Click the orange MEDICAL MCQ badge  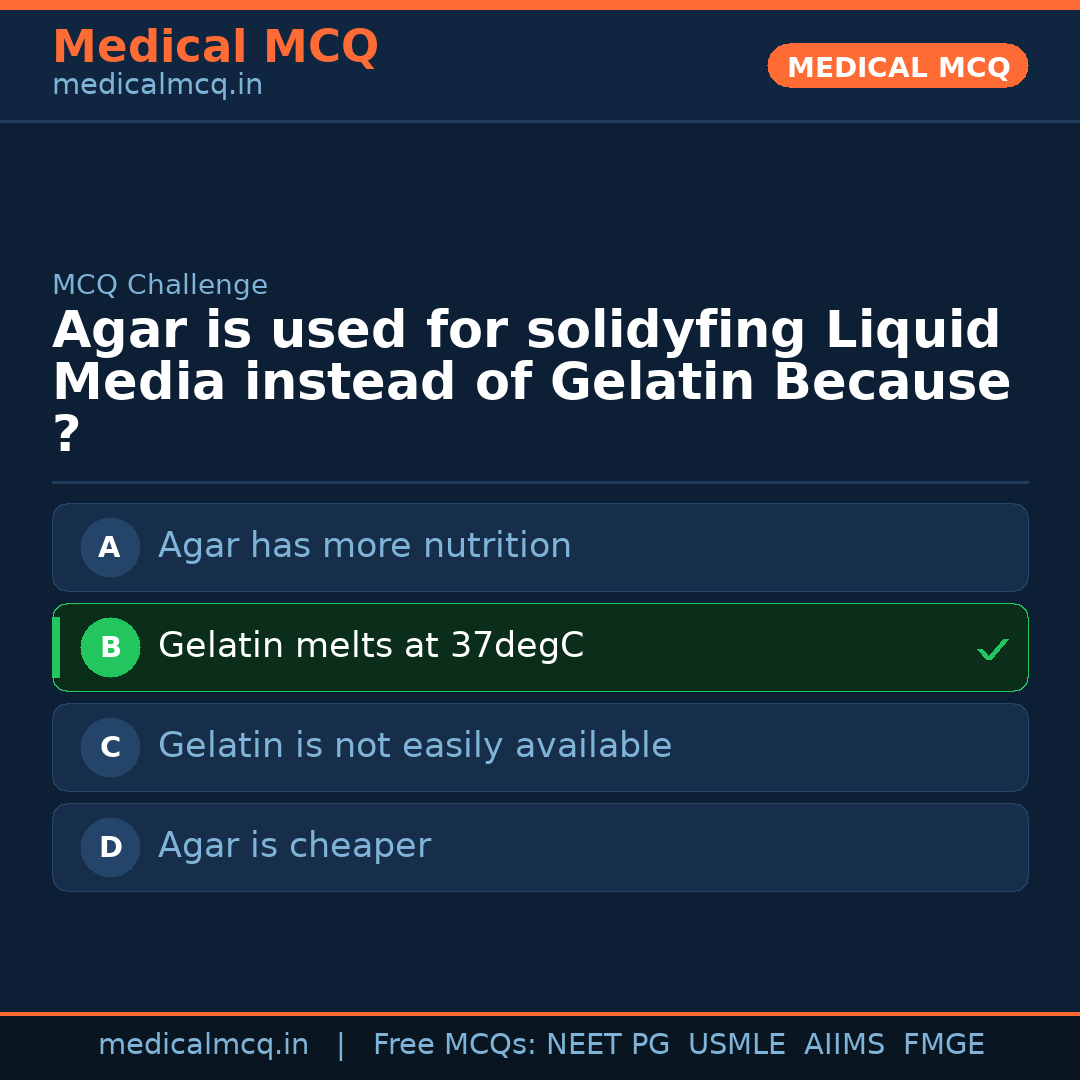[x=897, y=66]
